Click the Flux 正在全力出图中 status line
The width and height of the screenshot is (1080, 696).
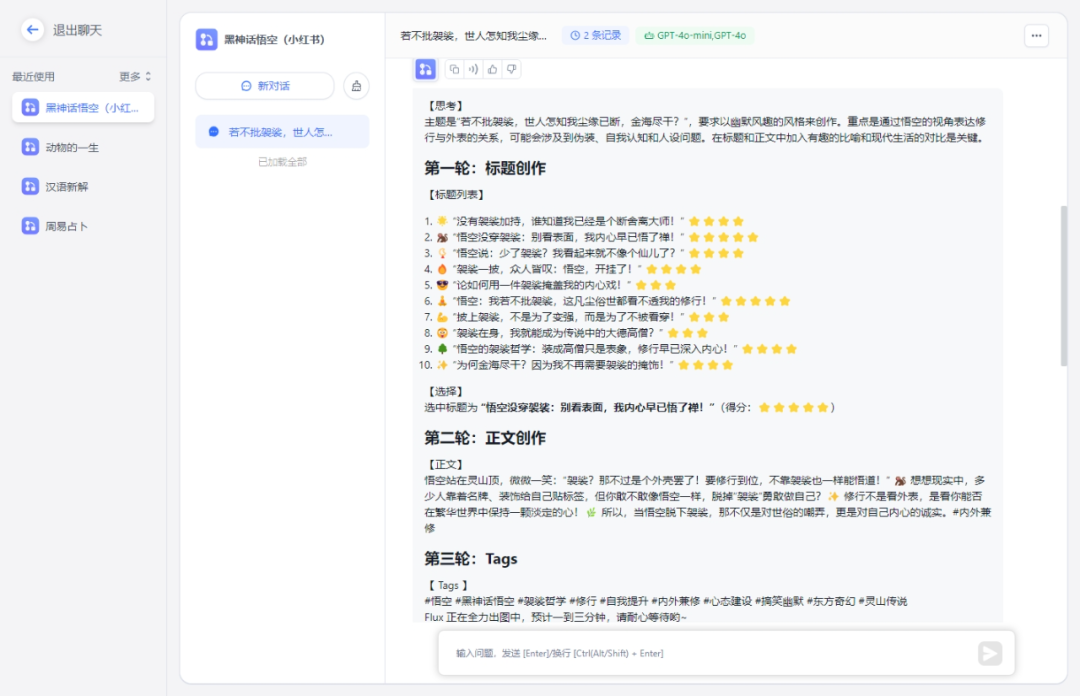555,617
